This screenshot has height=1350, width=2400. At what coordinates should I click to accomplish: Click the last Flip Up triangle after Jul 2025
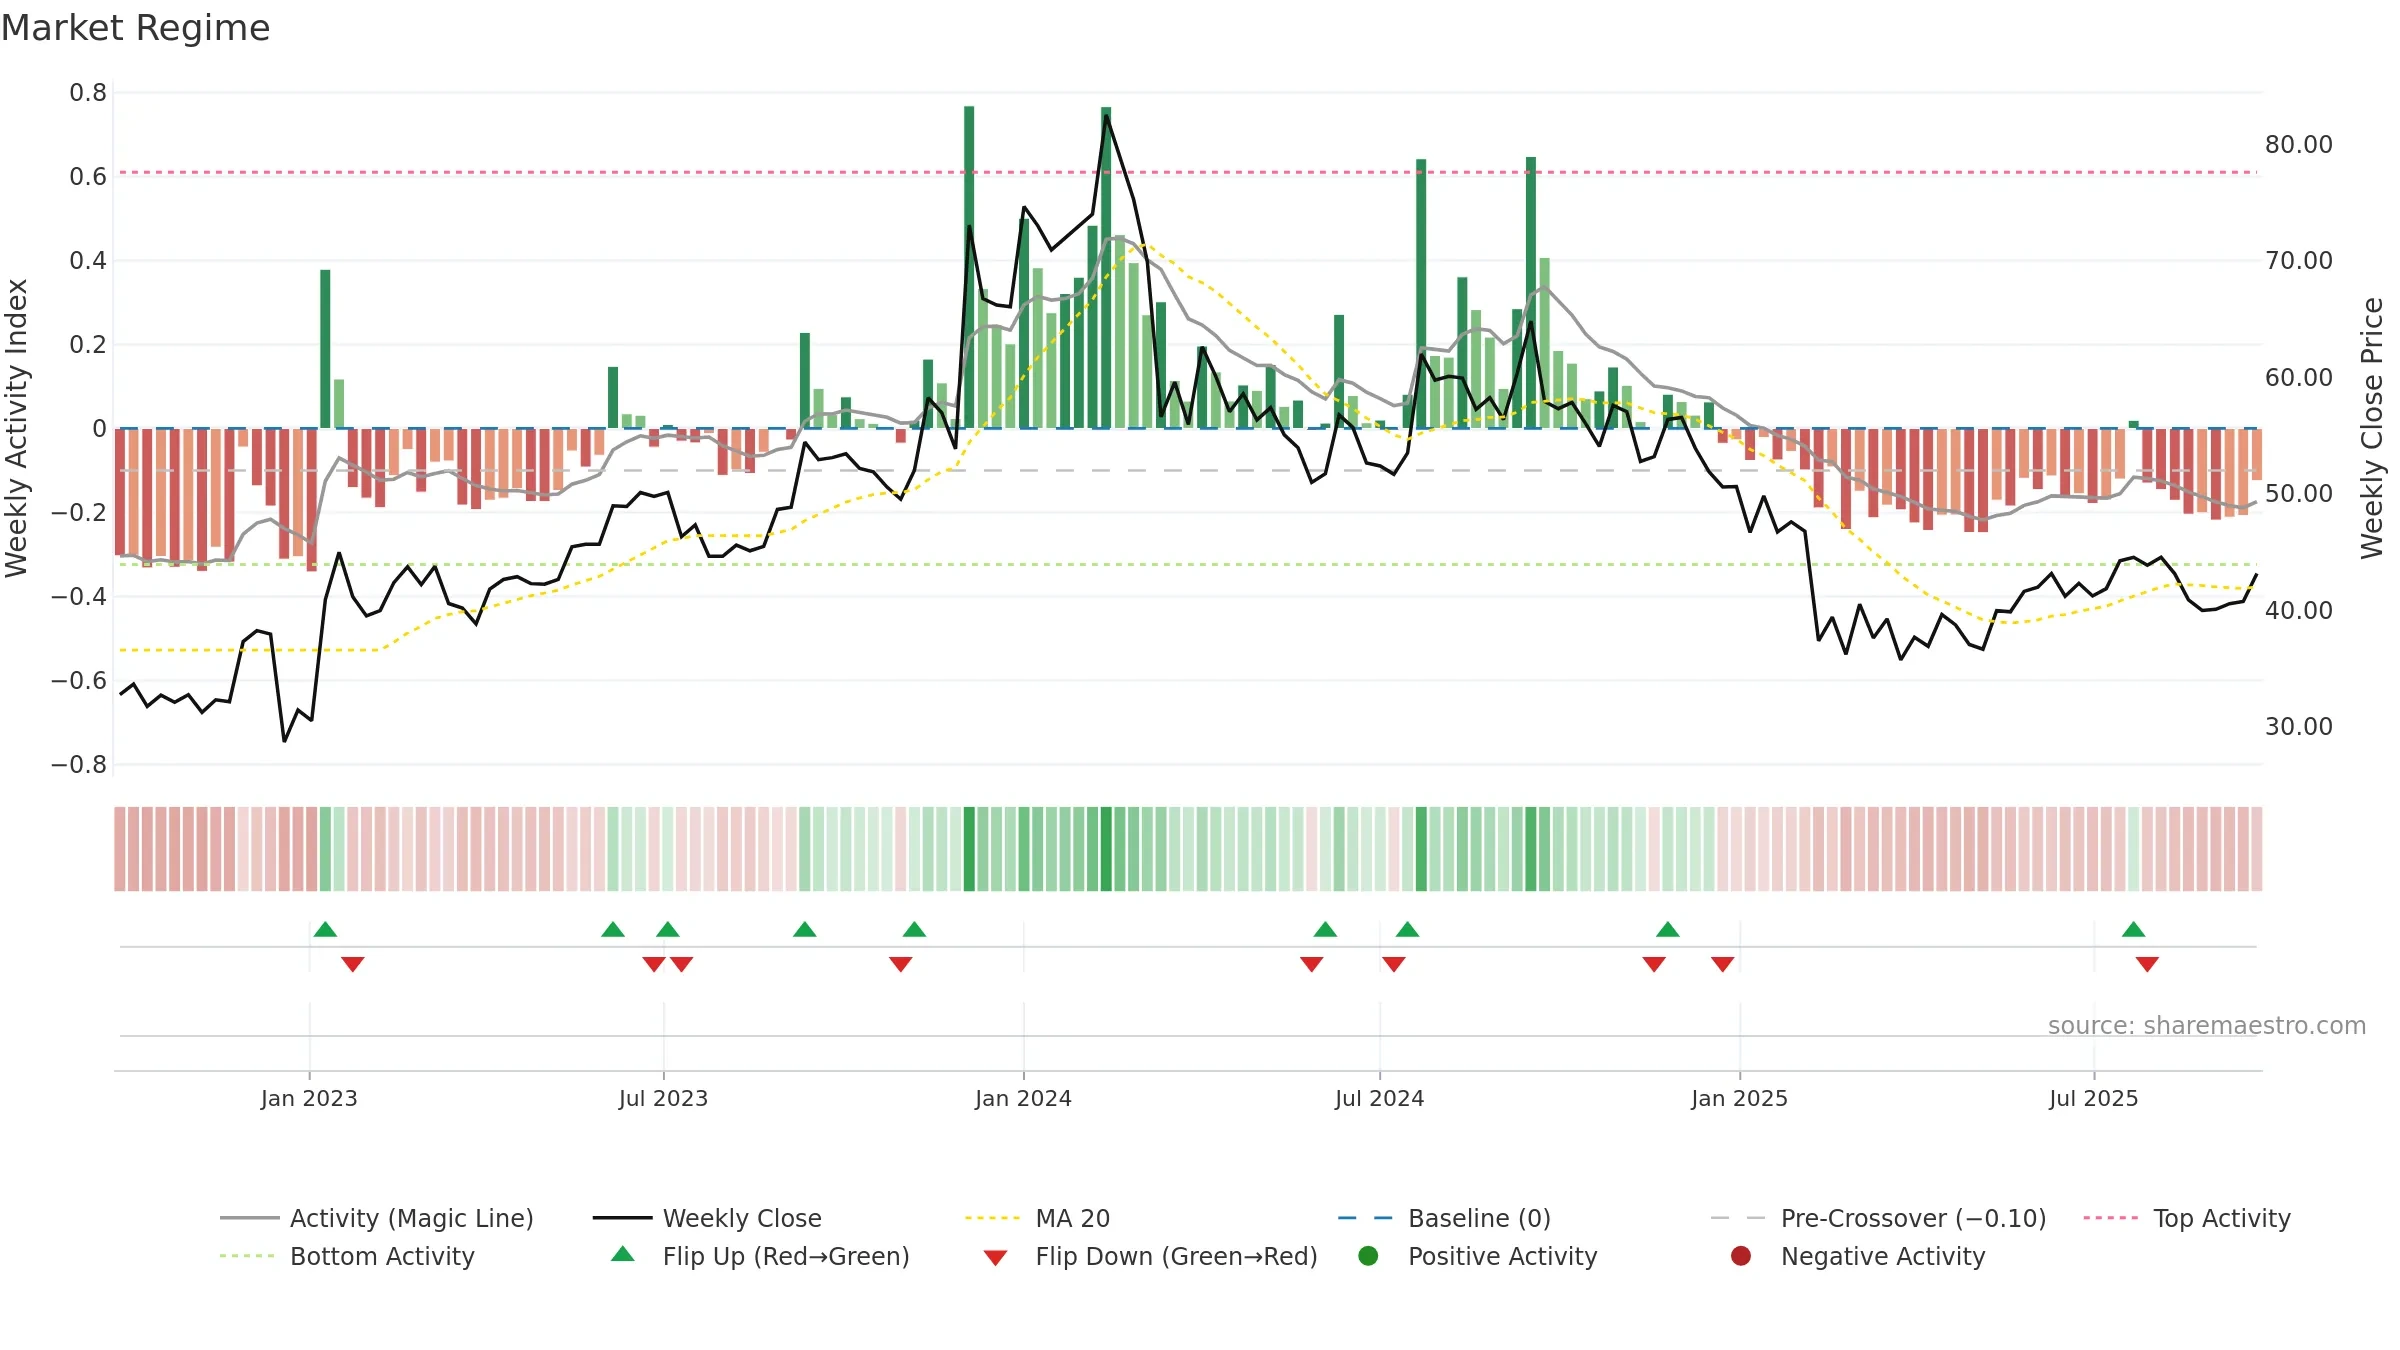(x=2133, y=930)
